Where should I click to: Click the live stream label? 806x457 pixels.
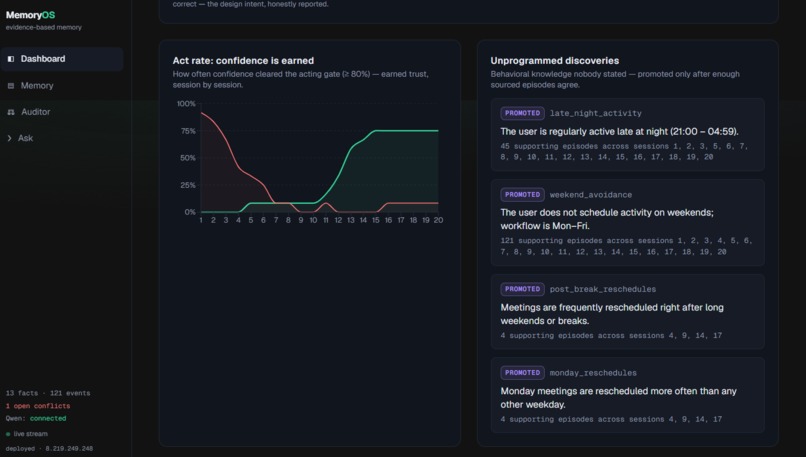pos(30,434)
